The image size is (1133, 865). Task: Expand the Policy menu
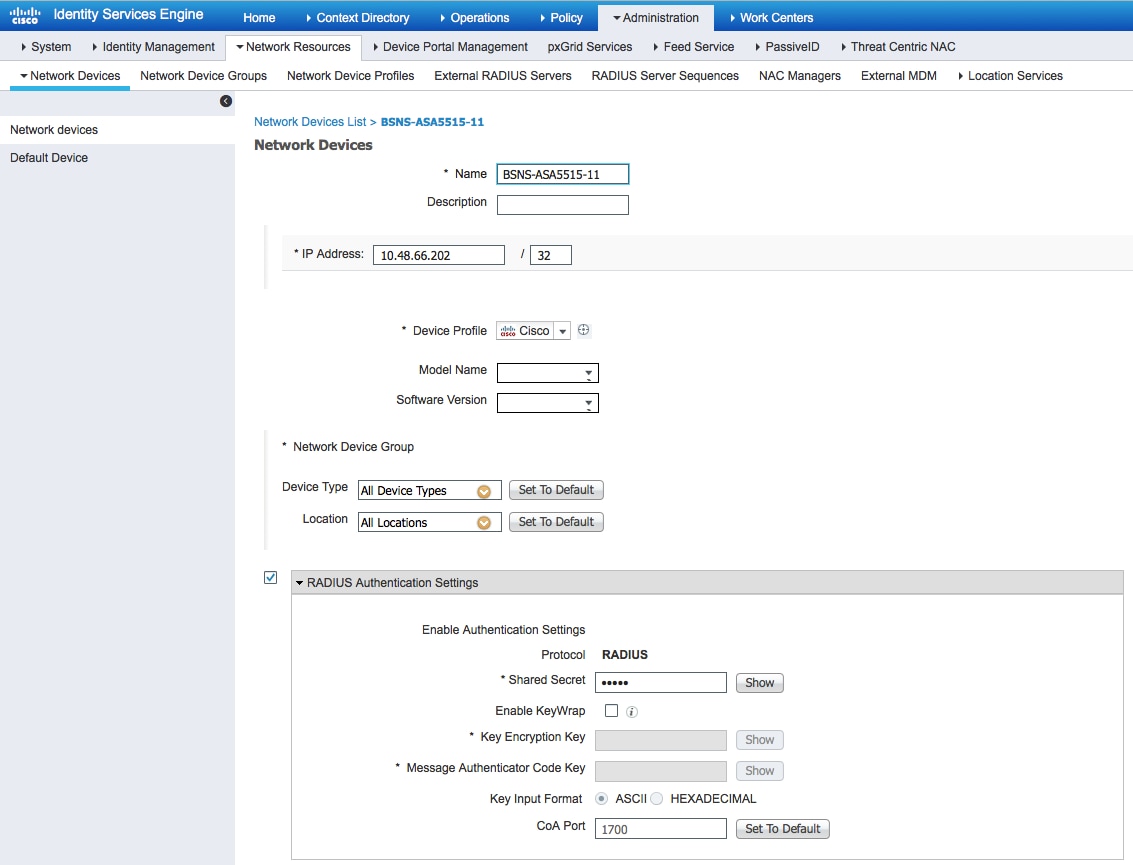561,17
